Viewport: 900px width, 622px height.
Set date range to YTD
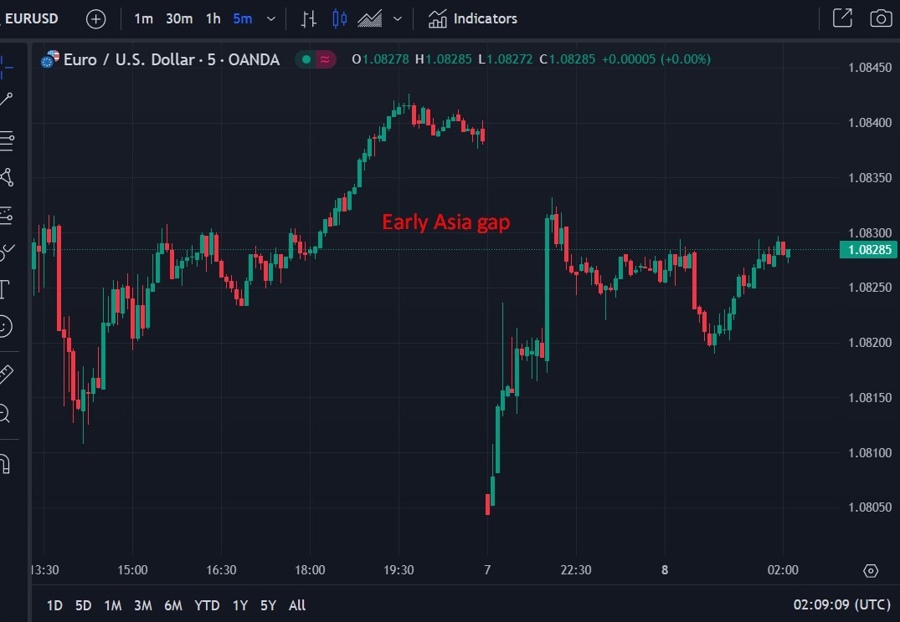(x=207, y=605)
